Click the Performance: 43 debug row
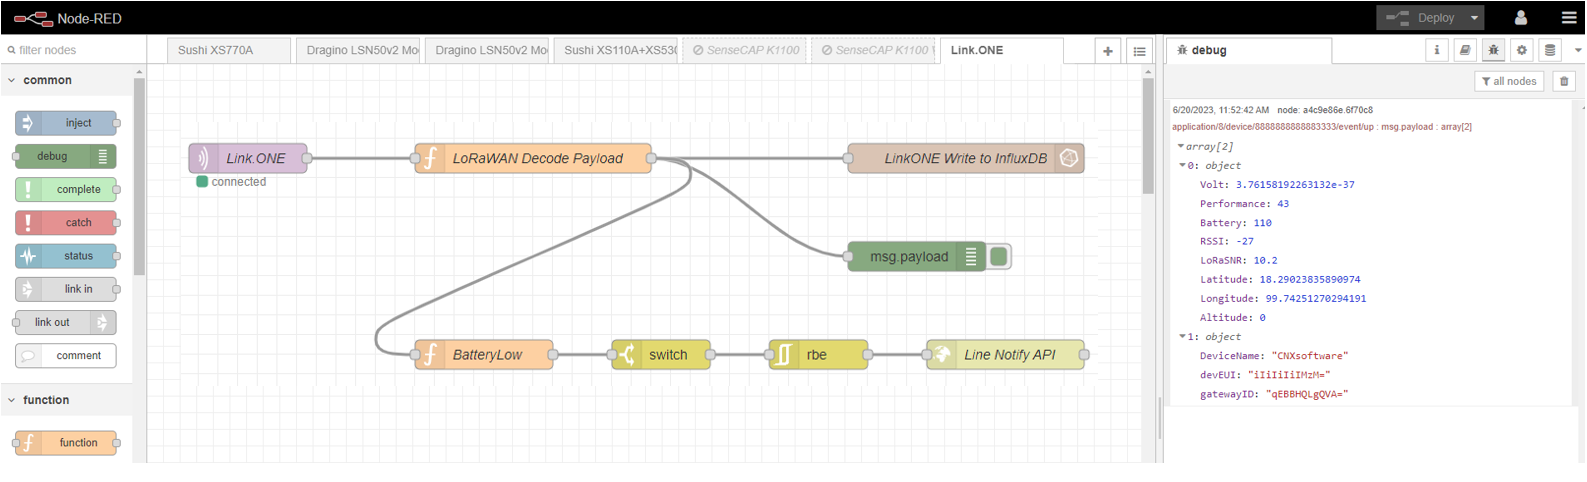 pyautogui.click(x=1245, y=204)
